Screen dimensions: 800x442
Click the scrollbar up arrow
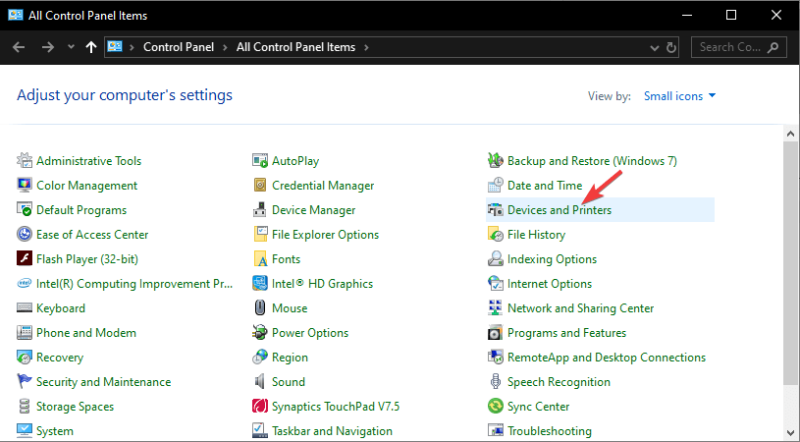pos(791,134)
